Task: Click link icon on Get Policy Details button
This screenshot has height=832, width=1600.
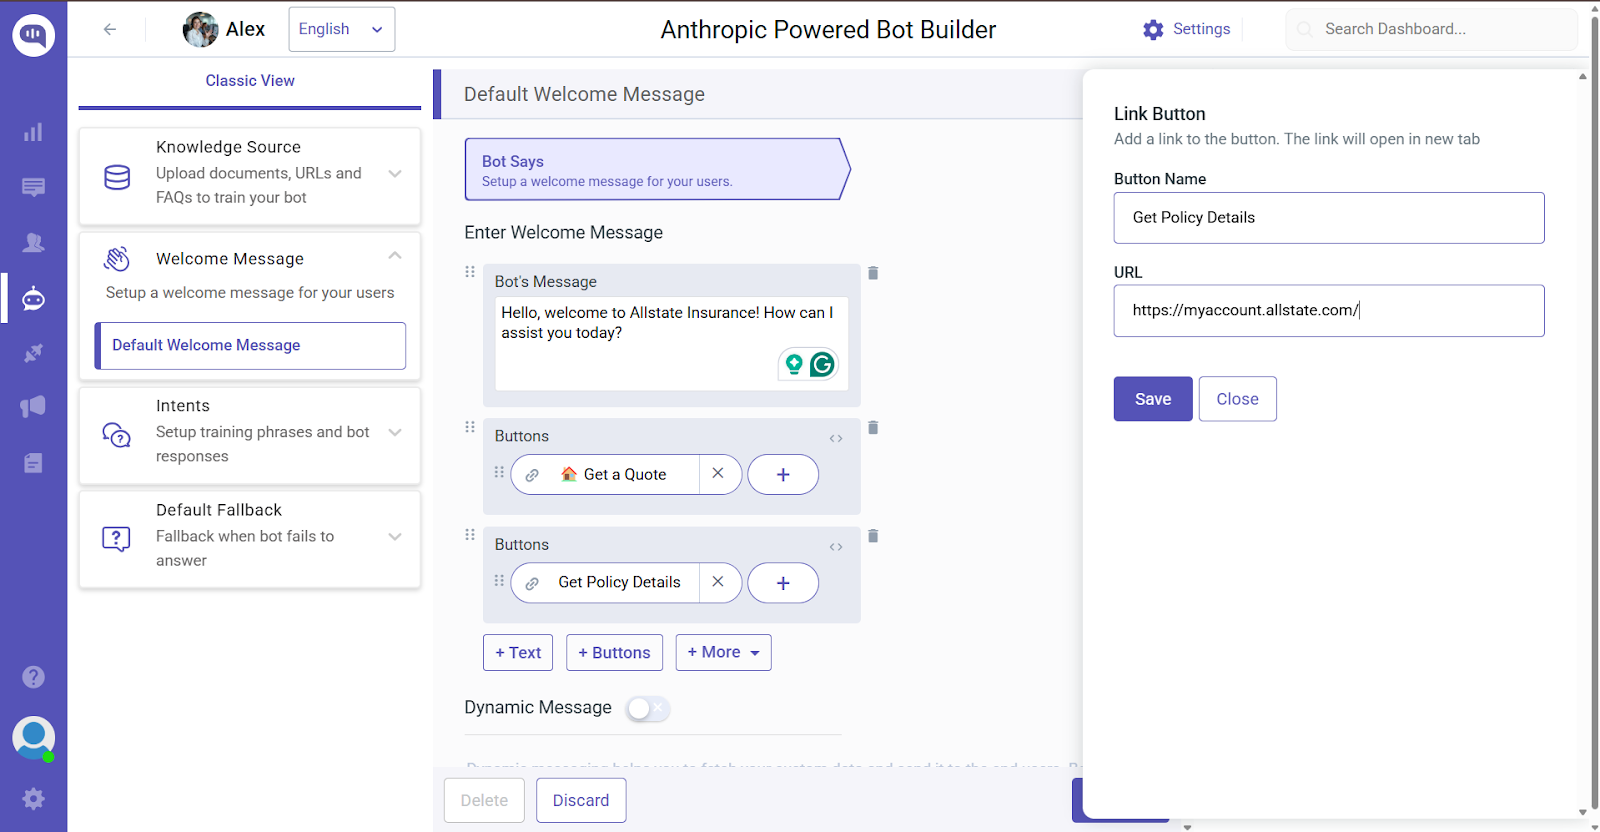Action: pyautogui.click(x=532, y=583)
